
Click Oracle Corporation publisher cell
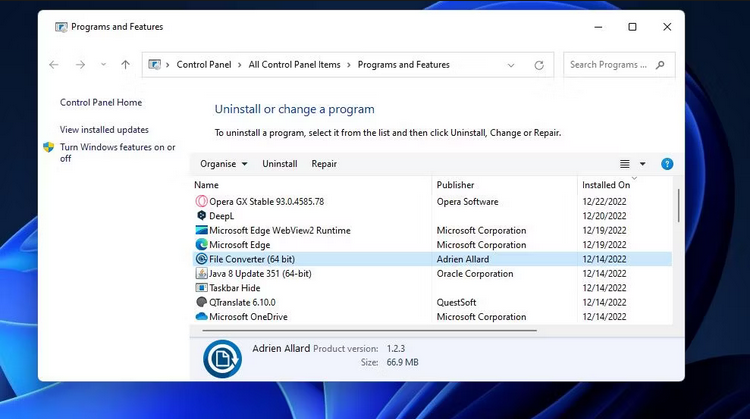coord(475,273)
